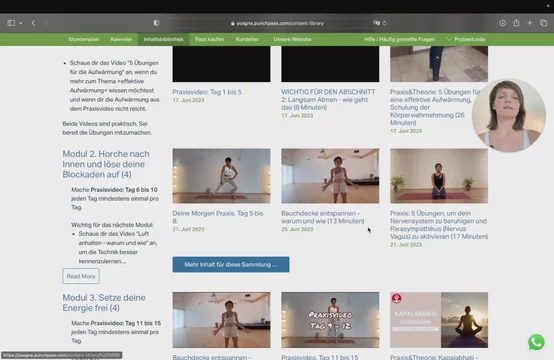The image size is (554, 360).
Task: Click the PRAXISVIDEO TAG 9 - 12 thumbnail
Action: pyautogui.click(x=330, y=320)
